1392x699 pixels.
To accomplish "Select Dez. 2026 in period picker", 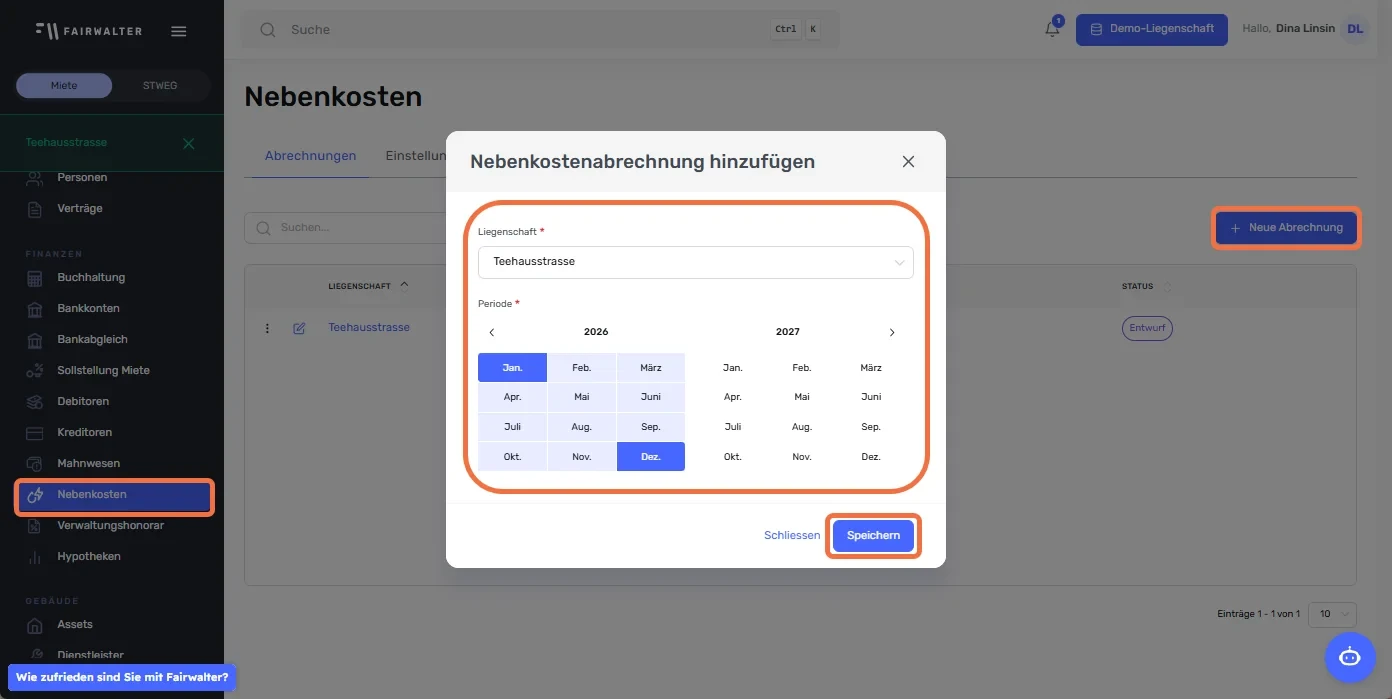I will pyautogui.click(x=651, y=457).
